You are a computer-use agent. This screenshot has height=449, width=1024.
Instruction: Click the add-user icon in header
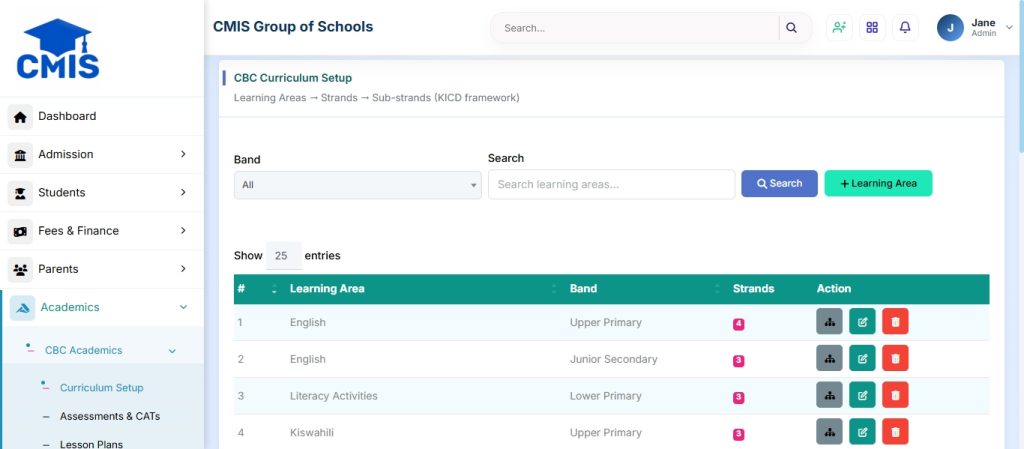[839, 27]
